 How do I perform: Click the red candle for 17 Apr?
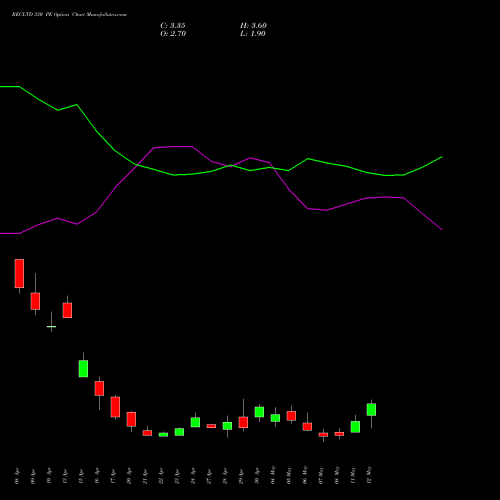click(x=115, y=407)
